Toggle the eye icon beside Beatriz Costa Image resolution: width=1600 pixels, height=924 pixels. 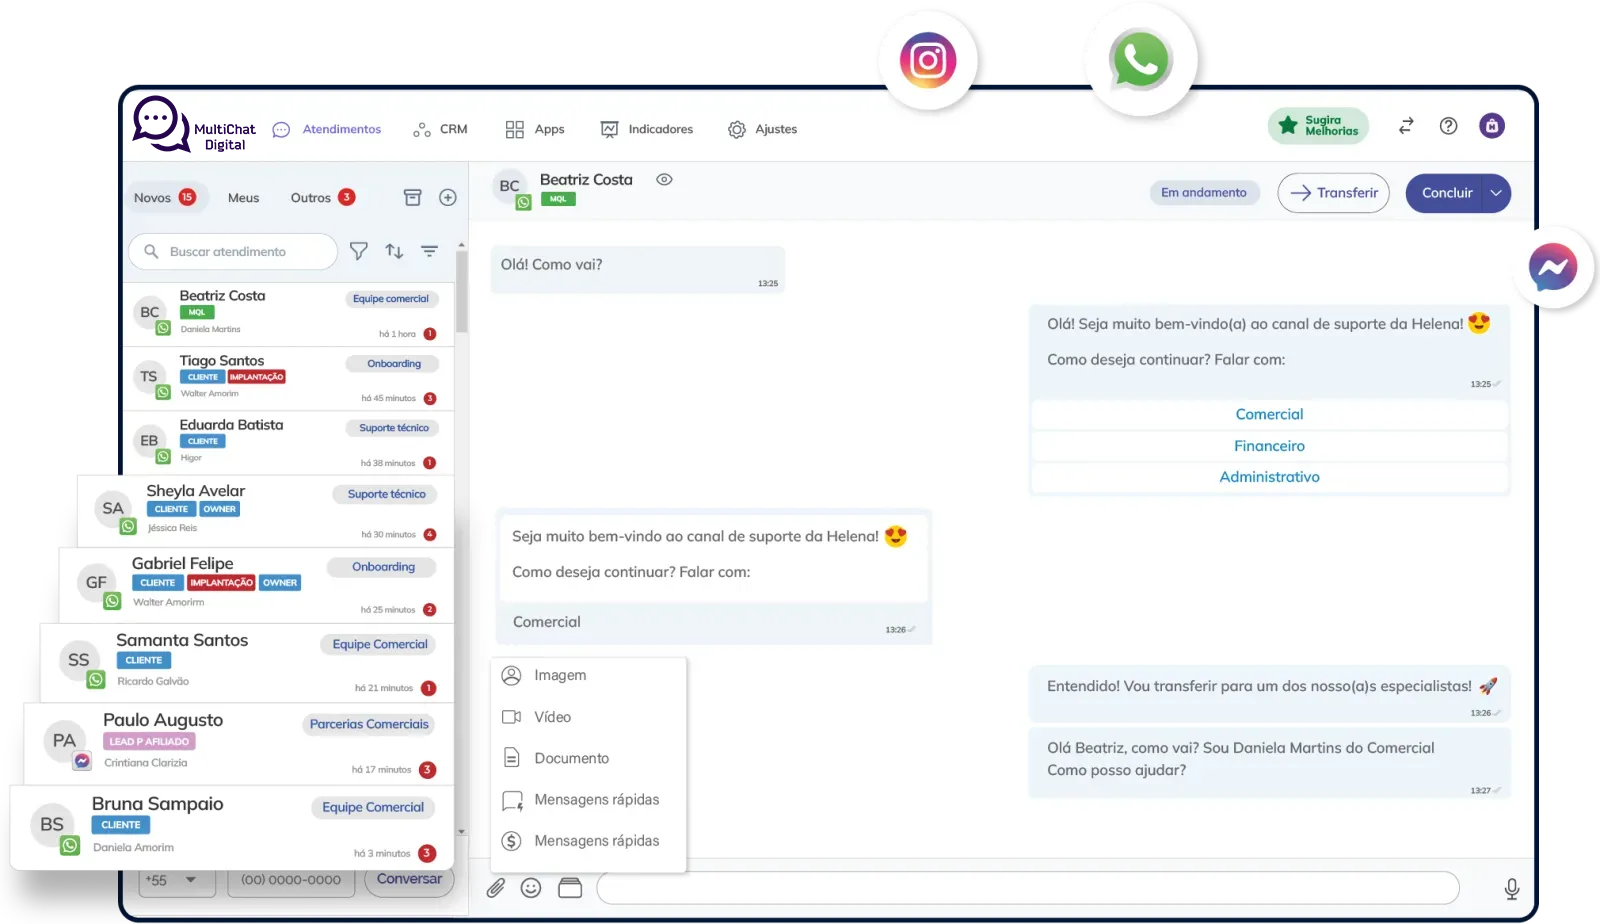(x=664, y=180)
